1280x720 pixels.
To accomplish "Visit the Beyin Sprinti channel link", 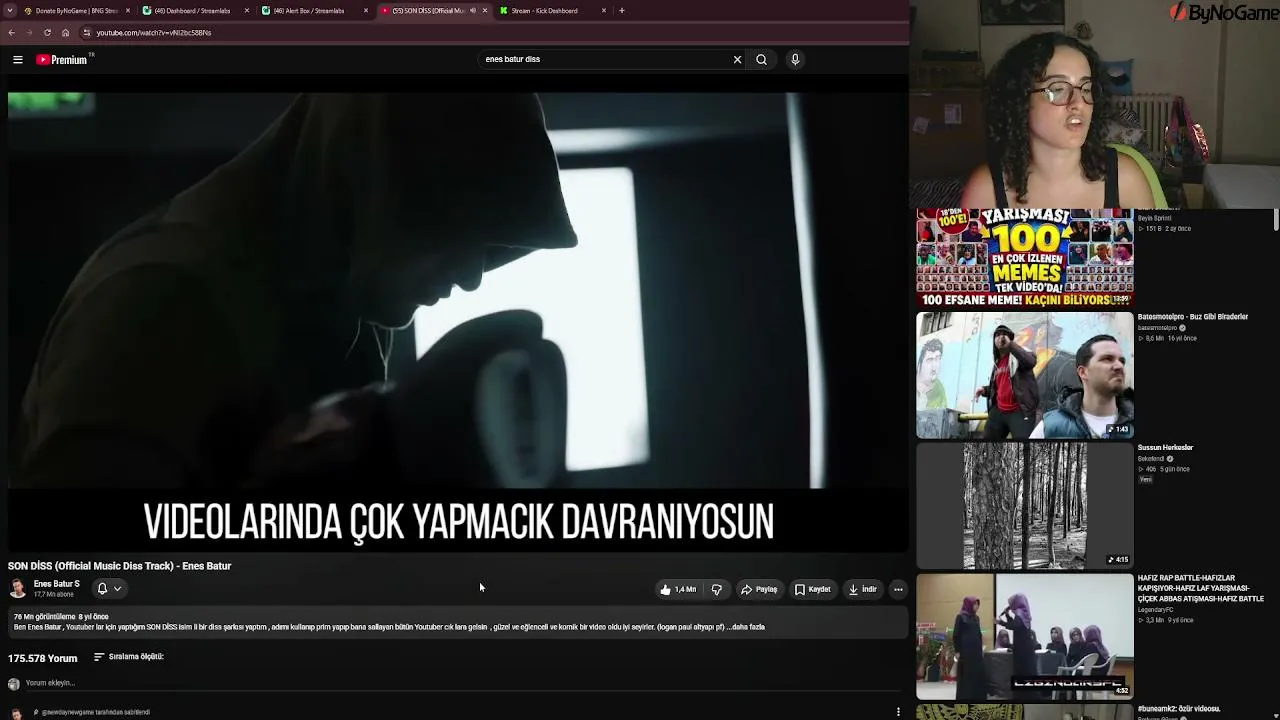I will point(1155,218).
